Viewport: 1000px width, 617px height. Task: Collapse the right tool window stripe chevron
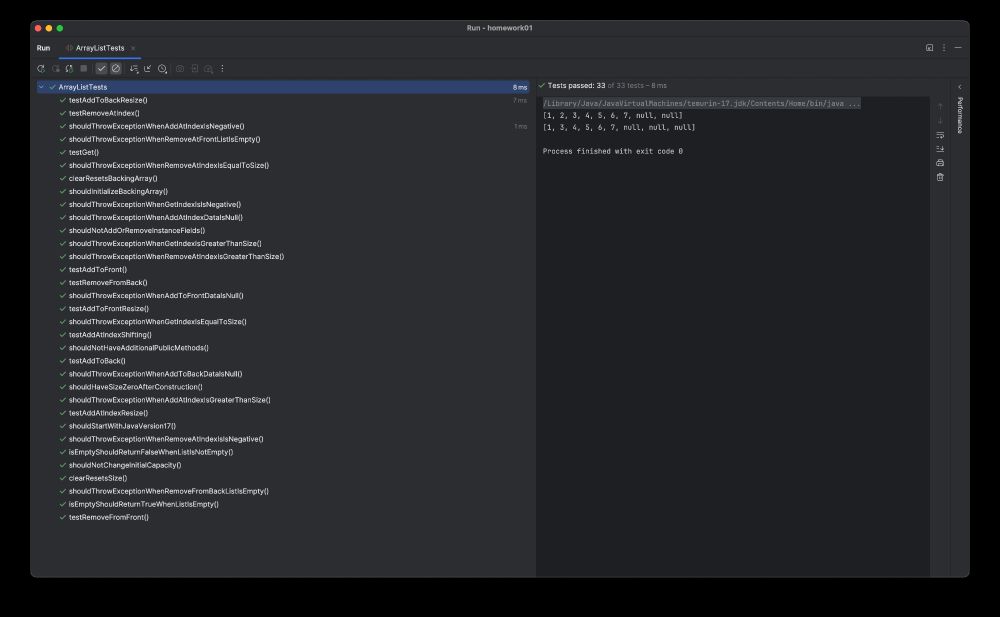tap(960, 87)
